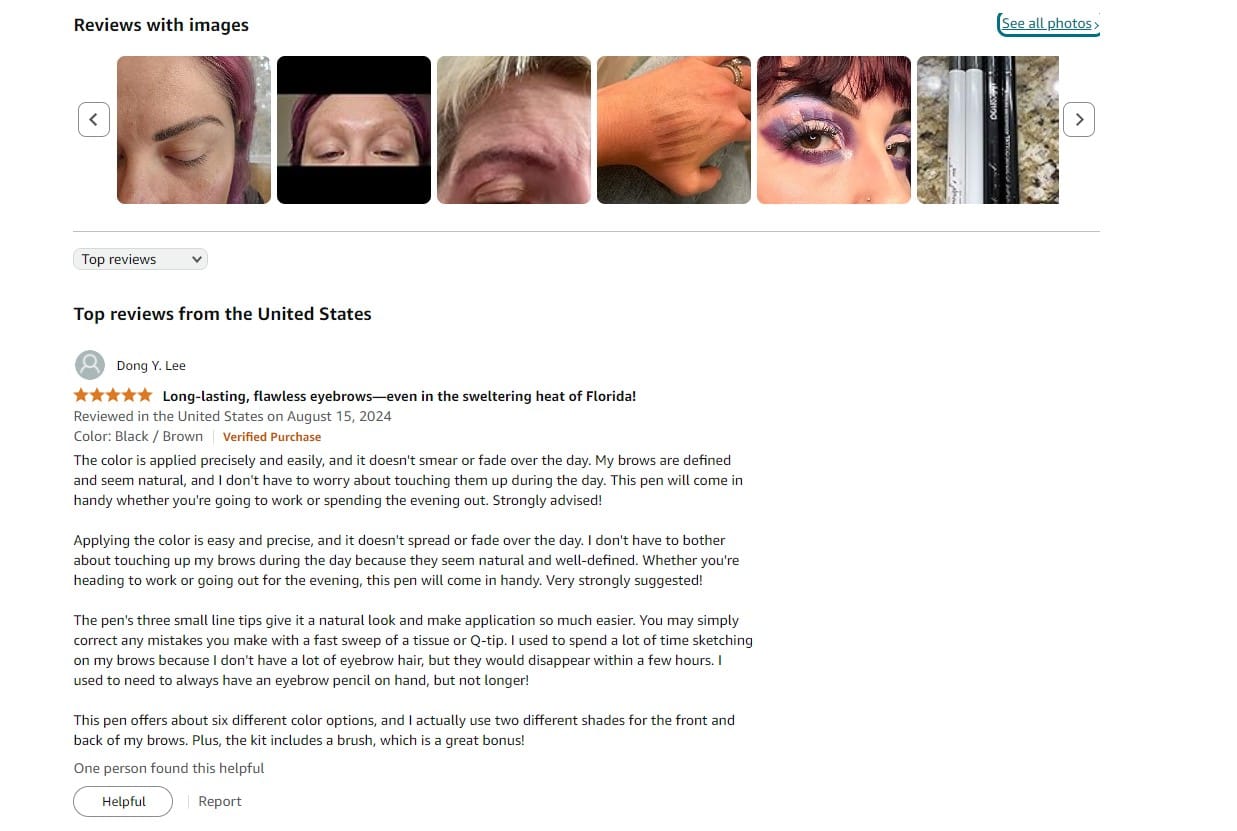1237x831 pixels.
Task: View the purple eyeshadow makeup photo
Action: point(834,130)
